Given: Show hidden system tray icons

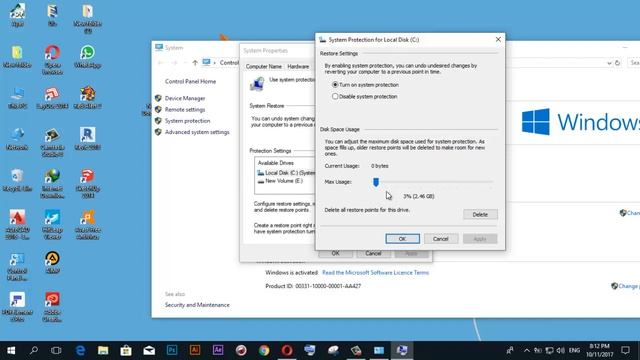Looking at the screenshot, I should click(527, 350).
